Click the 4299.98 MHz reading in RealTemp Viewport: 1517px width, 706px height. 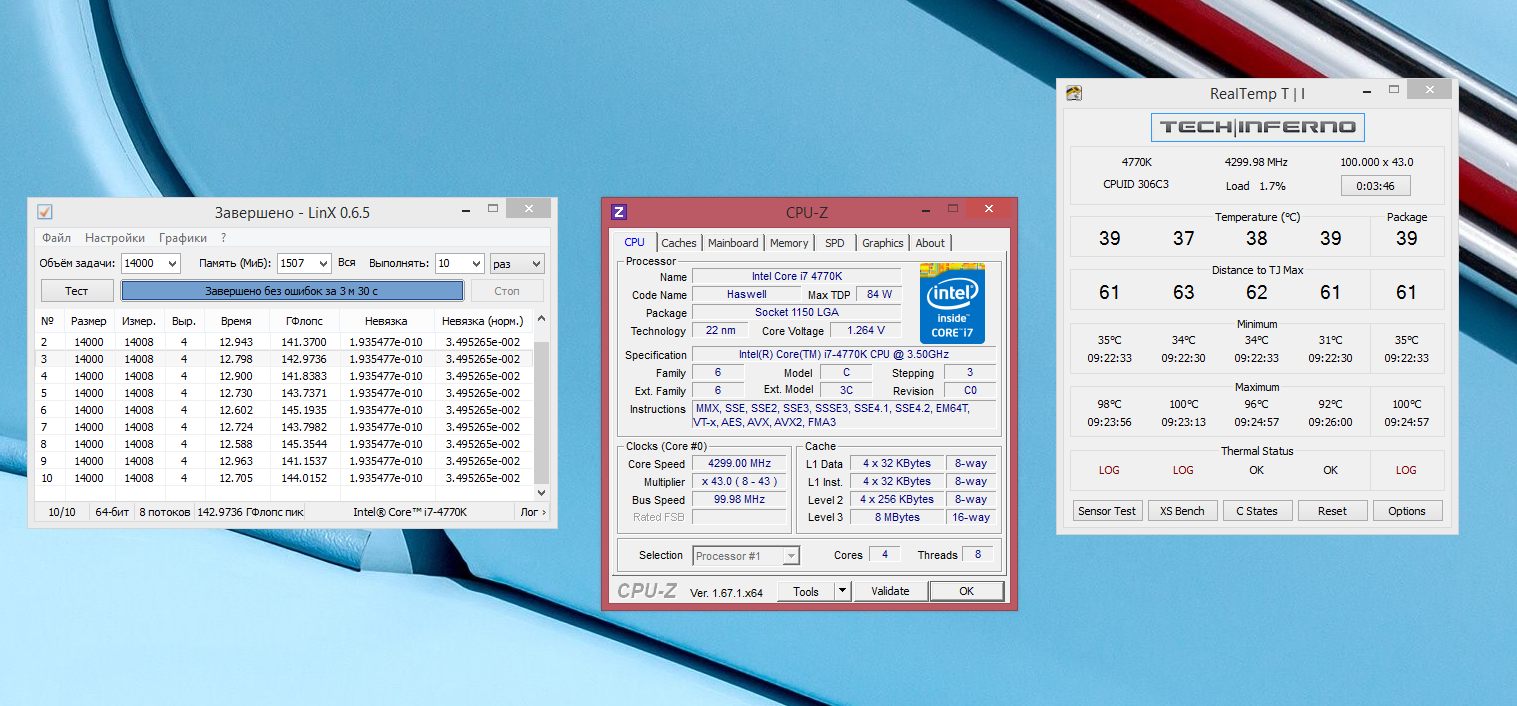(1256, 162)
